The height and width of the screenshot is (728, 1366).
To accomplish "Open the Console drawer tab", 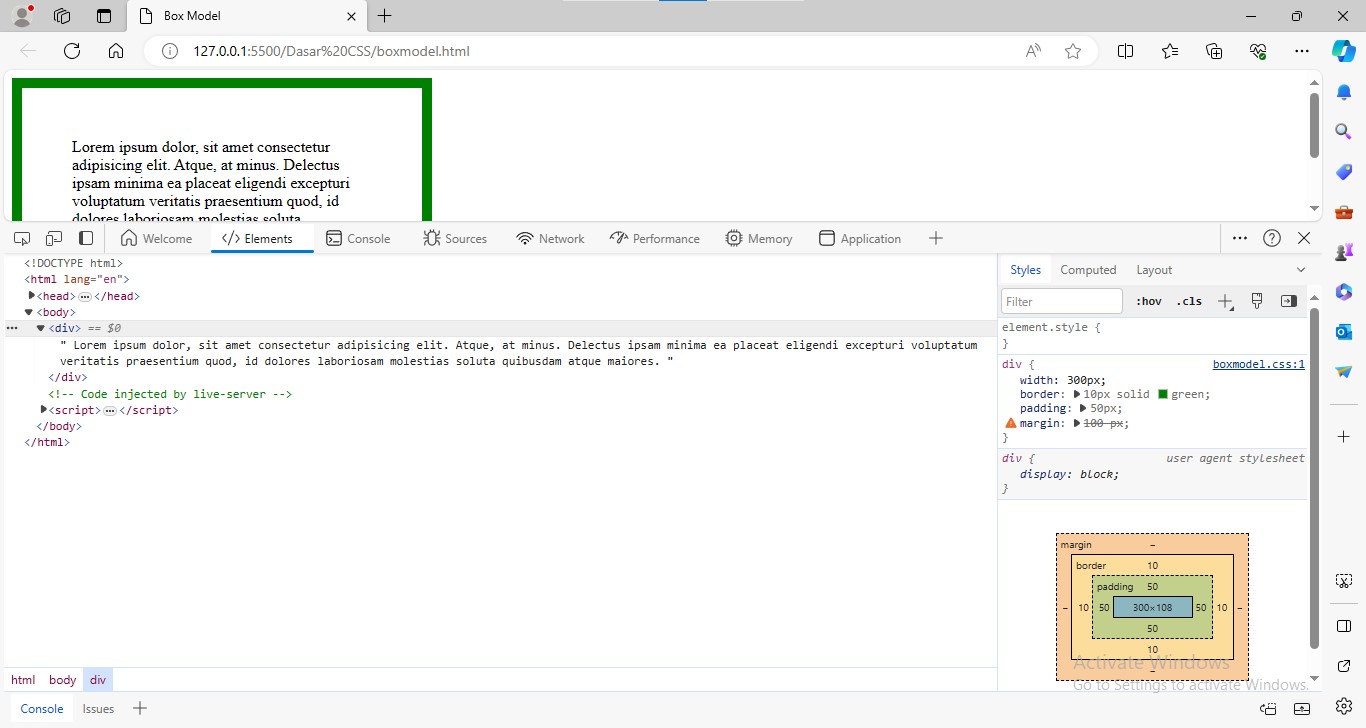I will (x=42, y=709).
